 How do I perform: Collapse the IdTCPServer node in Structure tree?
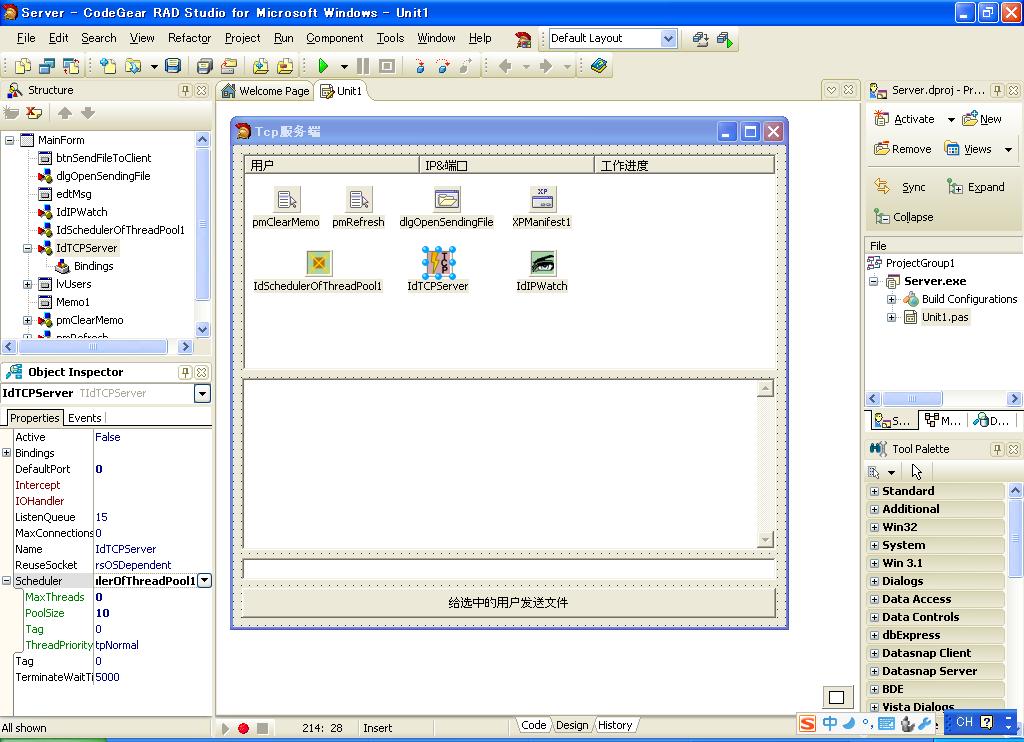[x=27, y=248]
